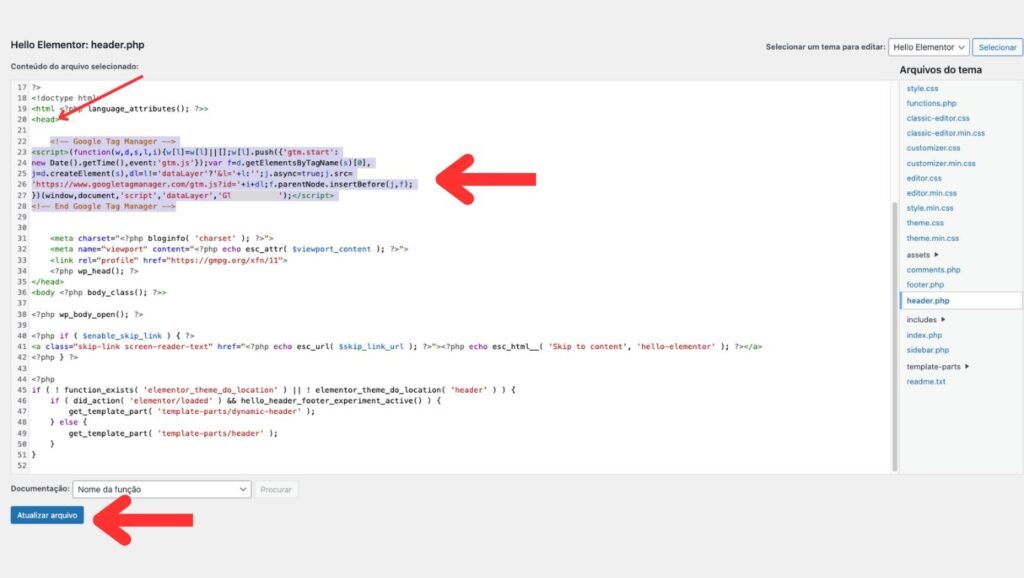Click the Google Tag Manager comment line 22
This screenshot has height=578, width=1024.
113,141
